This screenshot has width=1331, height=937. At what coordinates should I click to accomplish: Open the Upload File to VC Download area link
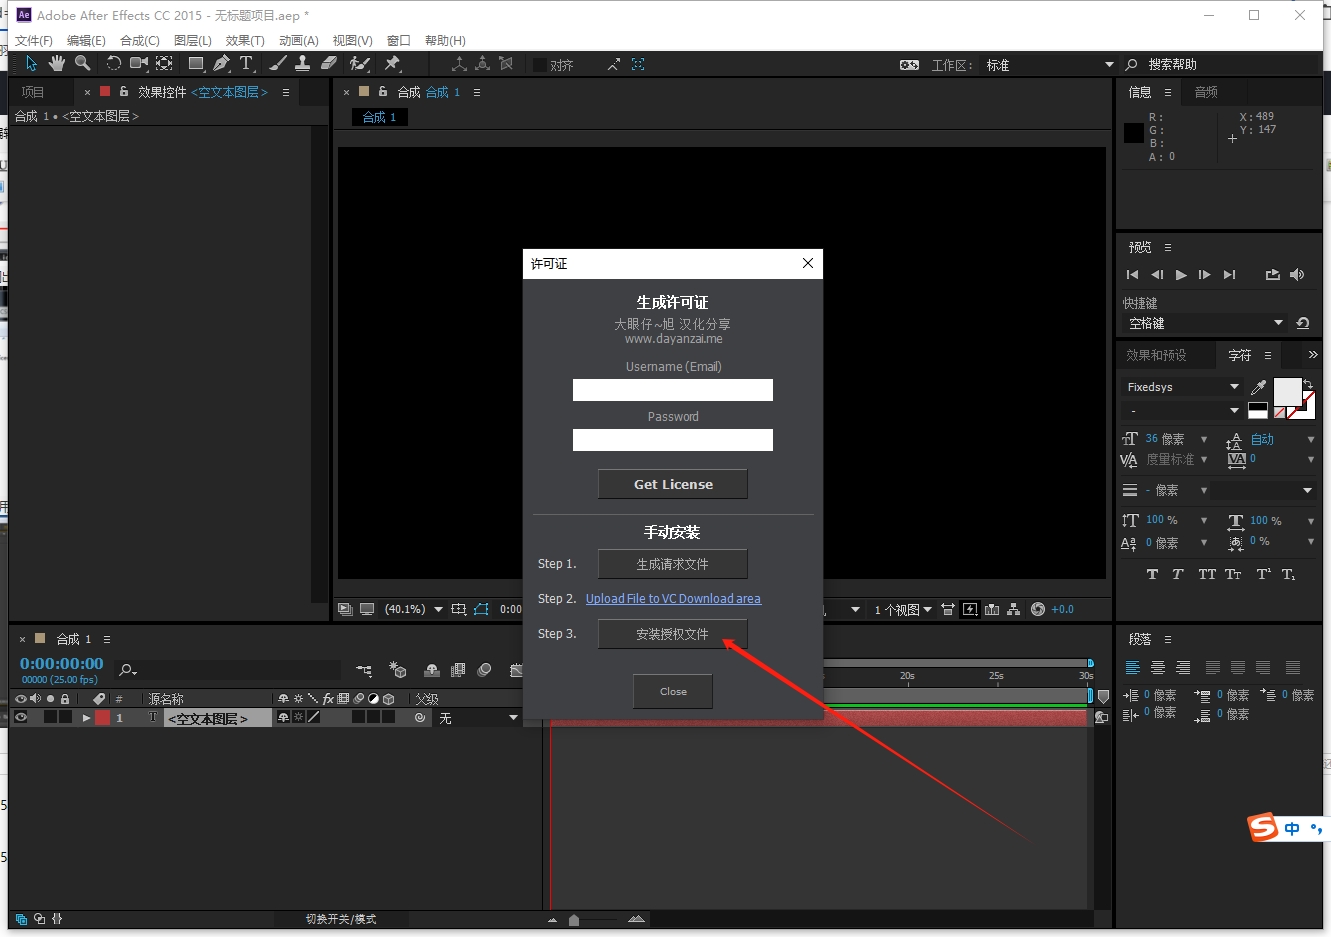[x=673, y=599]
